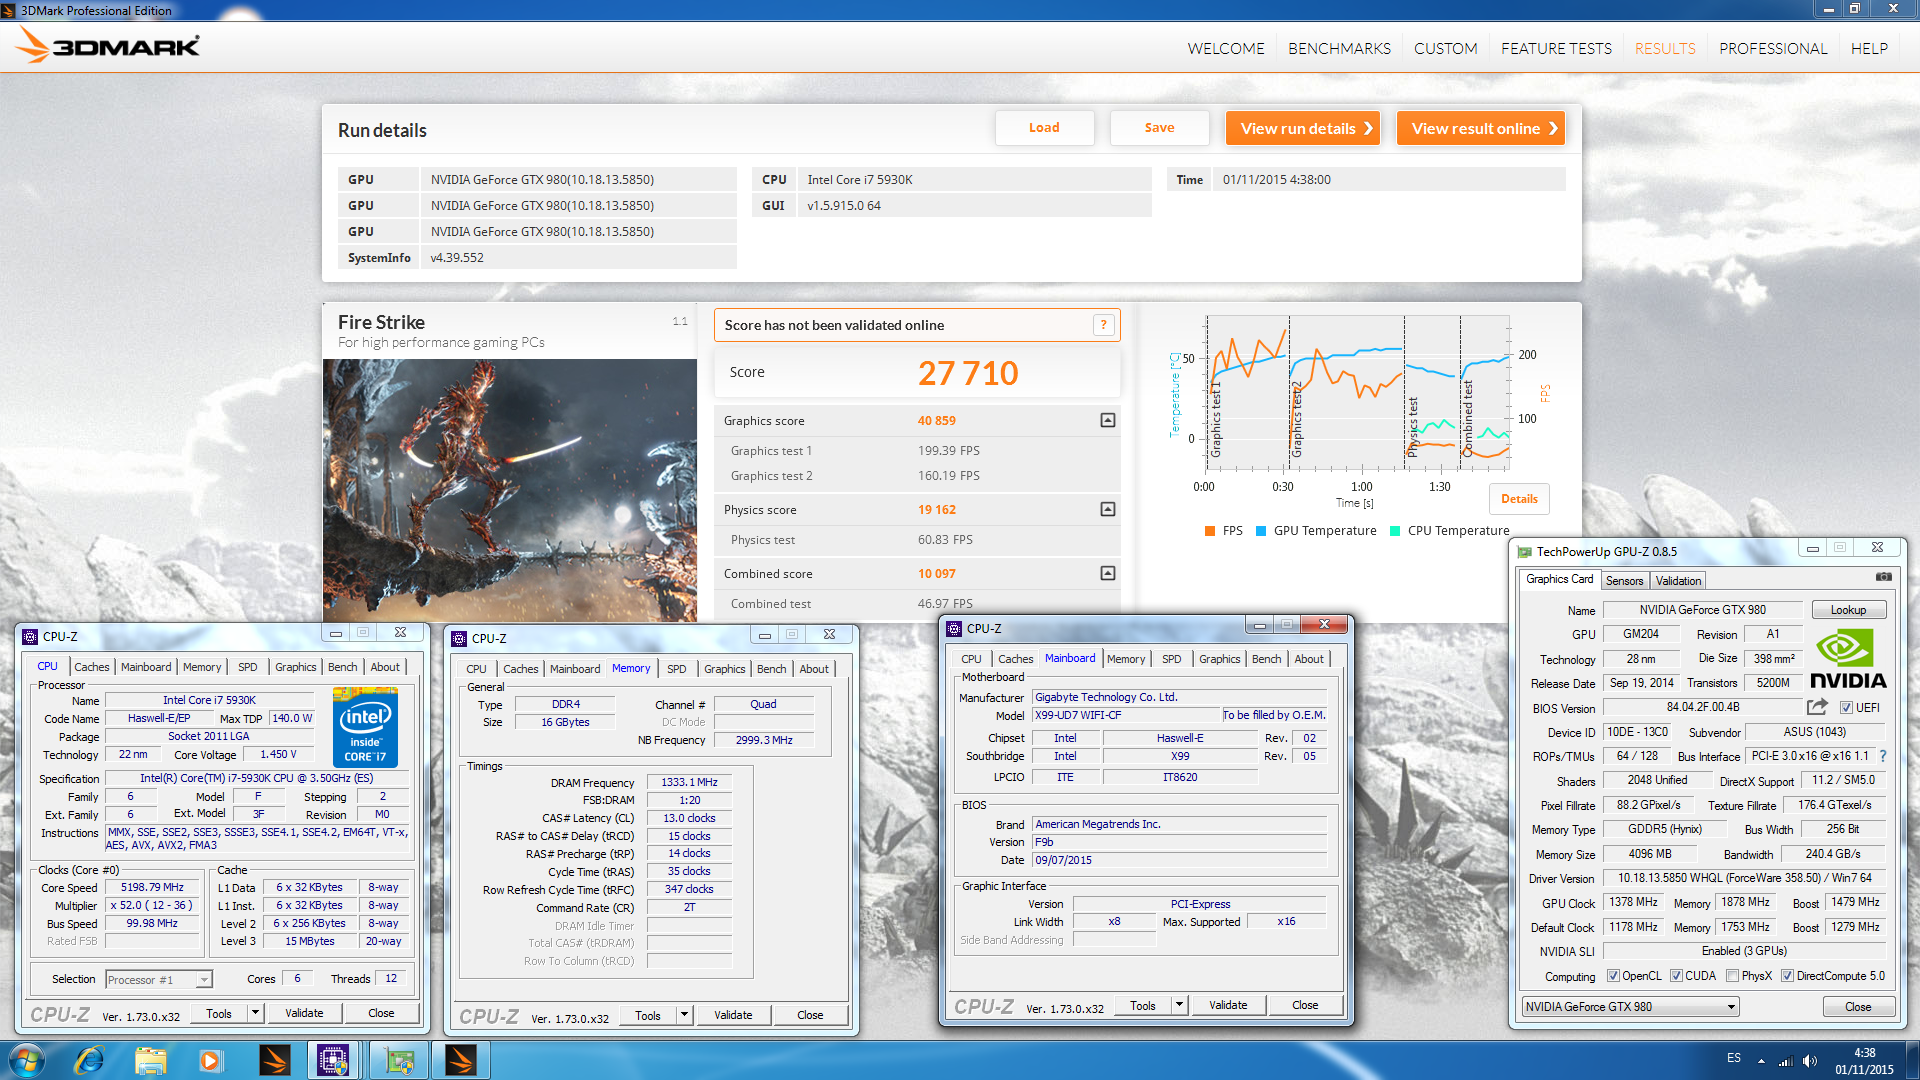Click the Save button in Run details
Image resolution: width=1920 pixels, height=1080 pixels.
click(x=1159, y=128)
